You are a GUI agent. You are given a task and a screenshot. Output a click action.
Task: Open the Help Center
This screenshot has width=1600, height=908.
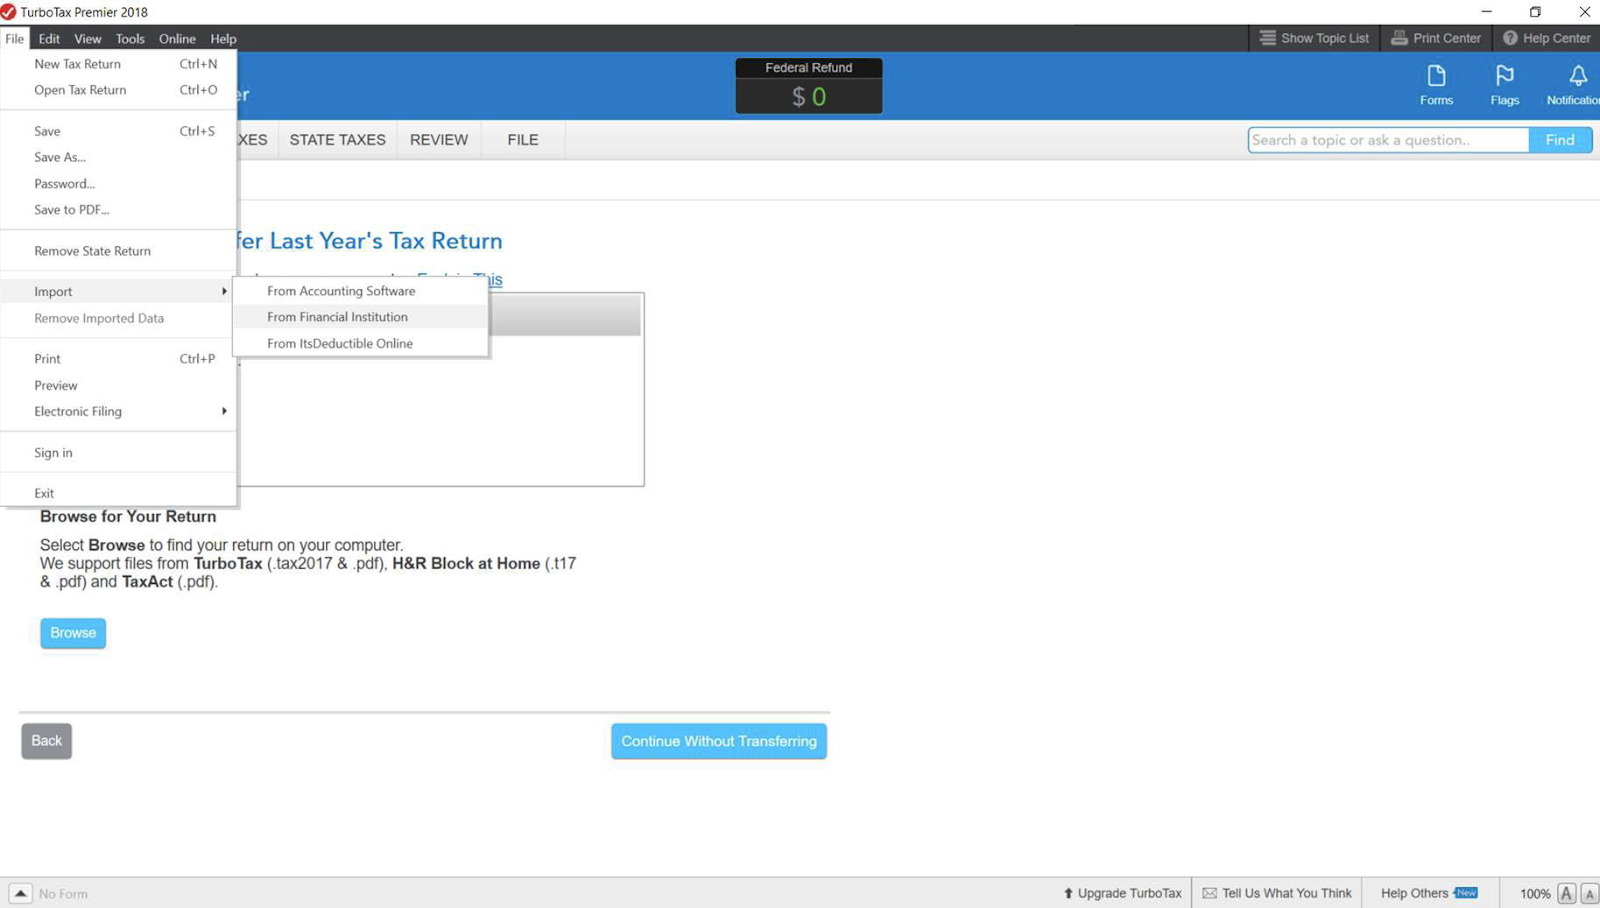[x=1547, y=38]
